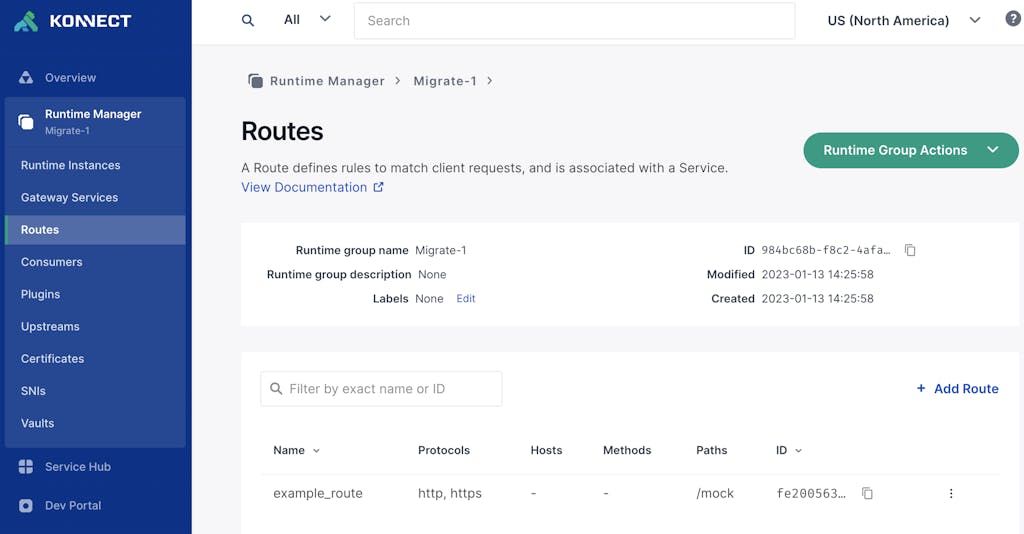Click the Edit labels link
The image size is (1024, 534).
click(466, 299)
